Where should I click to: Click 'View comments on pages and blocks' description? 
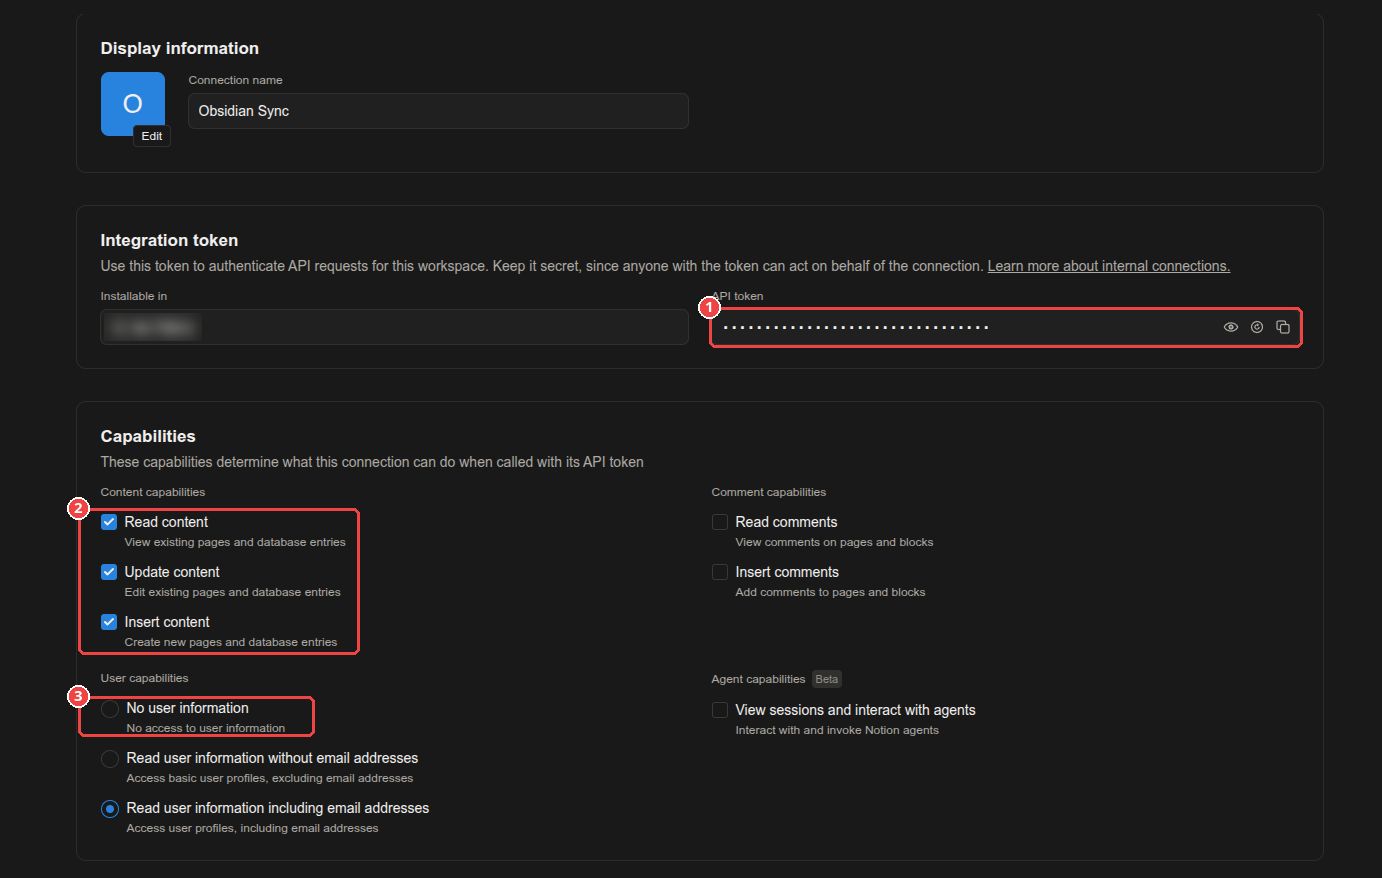tap(835, 542)
